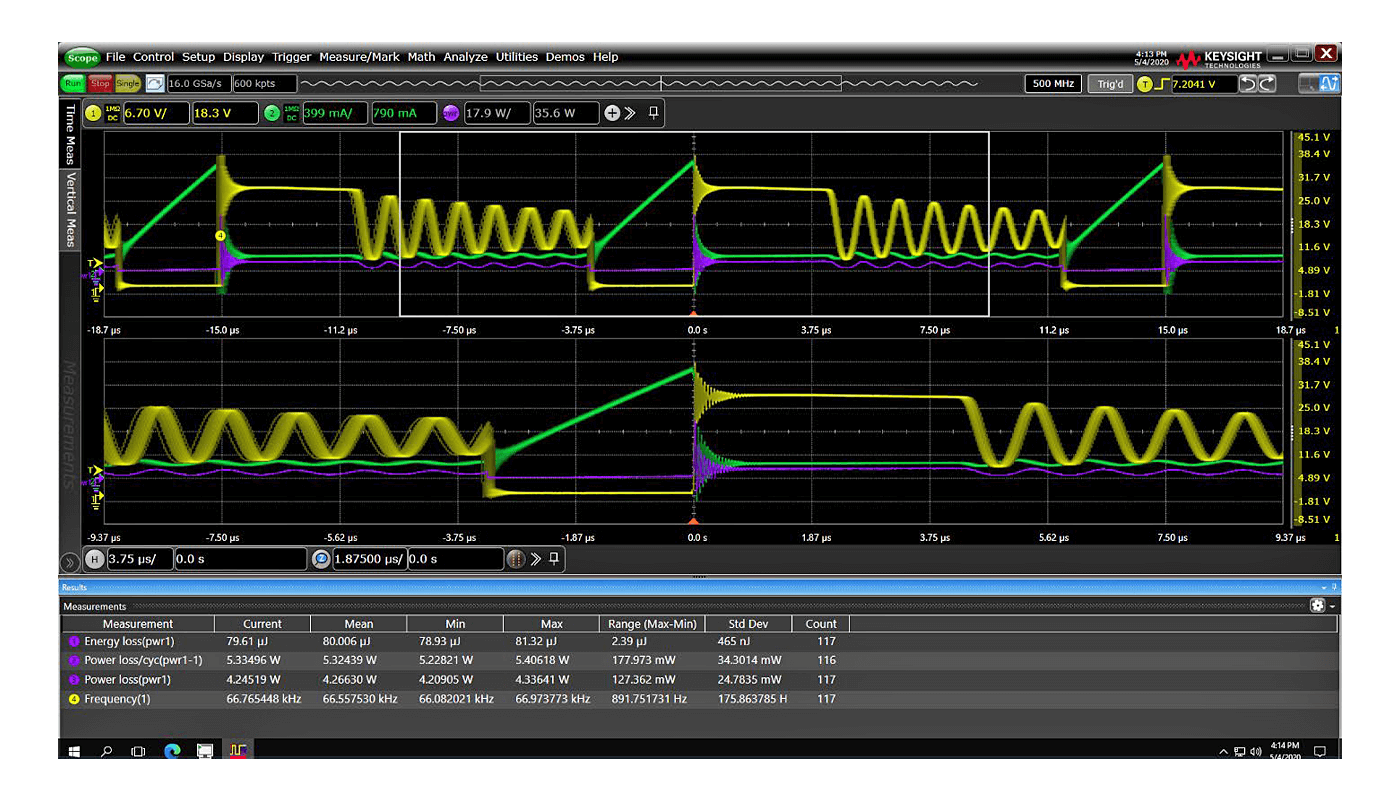
Task: Toggle channel 1 with the yellow button
Action: 93,113
